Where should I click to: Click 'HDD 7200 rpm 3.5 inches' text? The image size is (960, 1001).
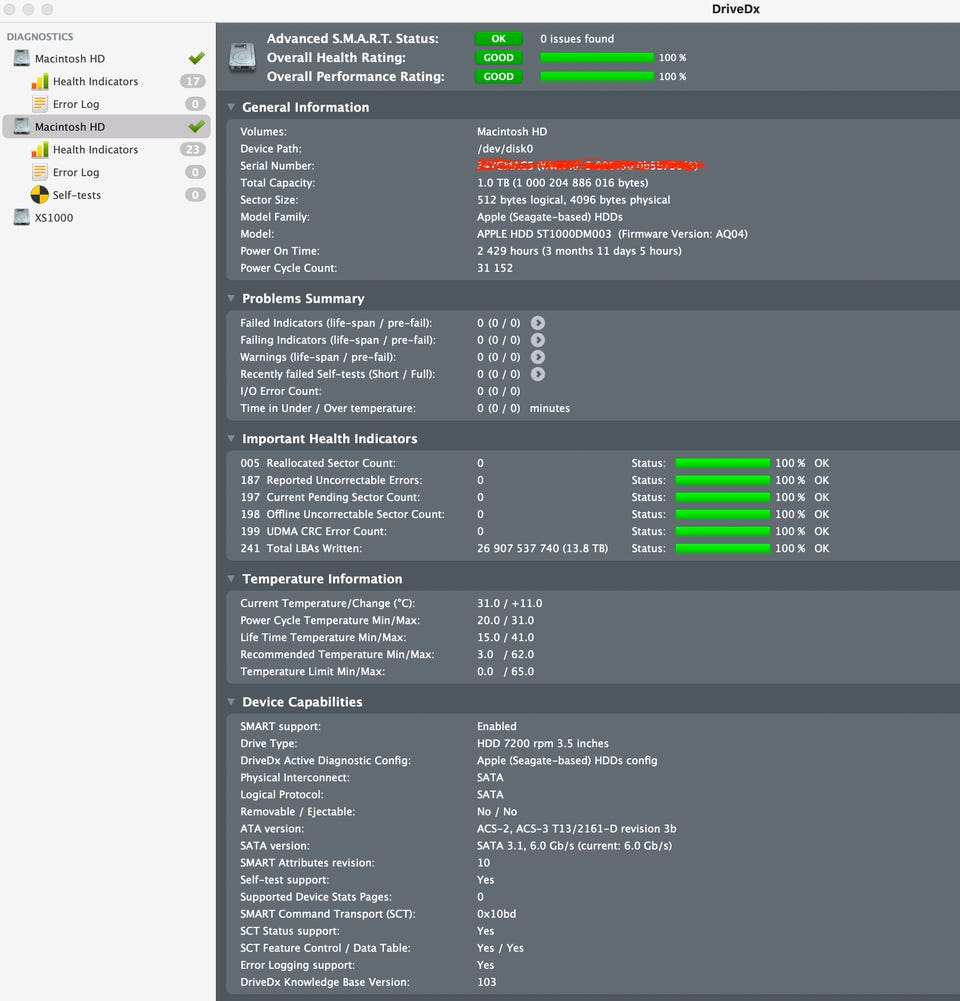coord(543,743)
